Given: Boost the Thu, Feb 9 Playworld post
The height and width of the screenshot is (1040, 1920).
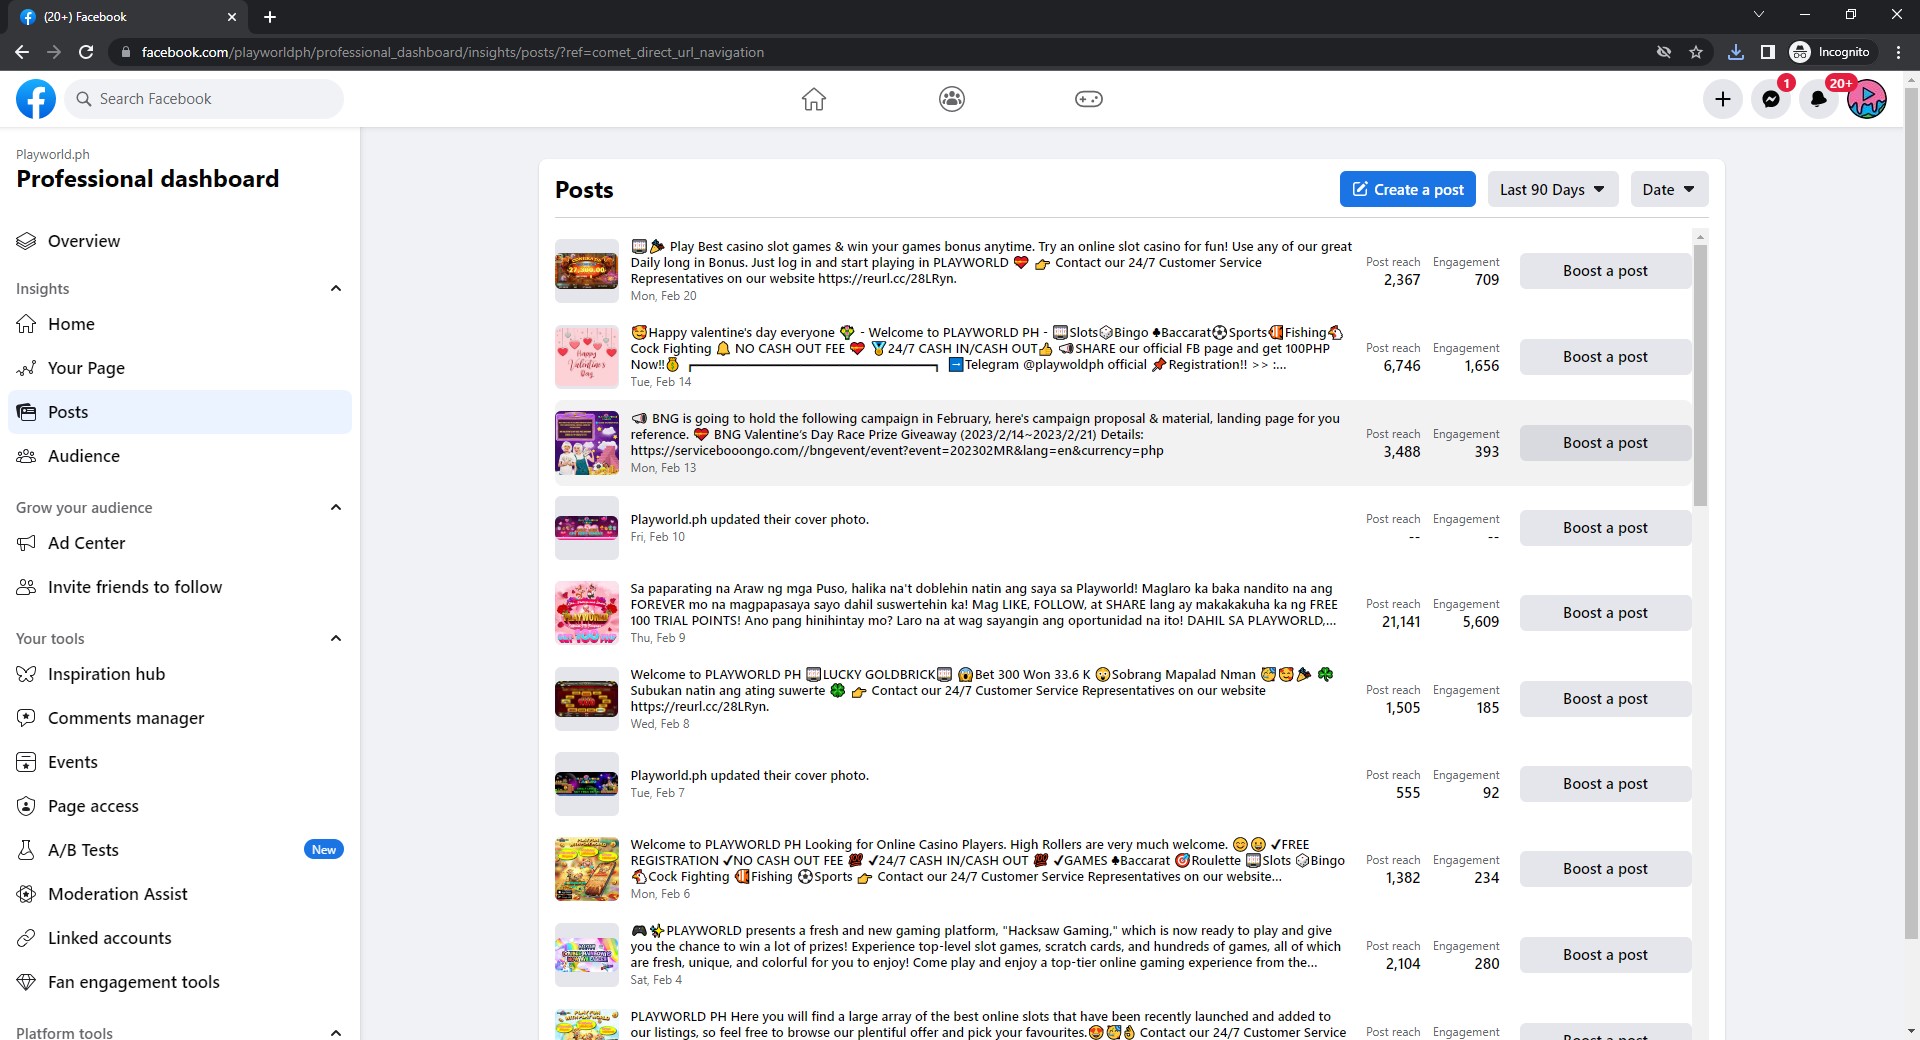Looking at the screenshot, I should click(x=1605, y=613).
